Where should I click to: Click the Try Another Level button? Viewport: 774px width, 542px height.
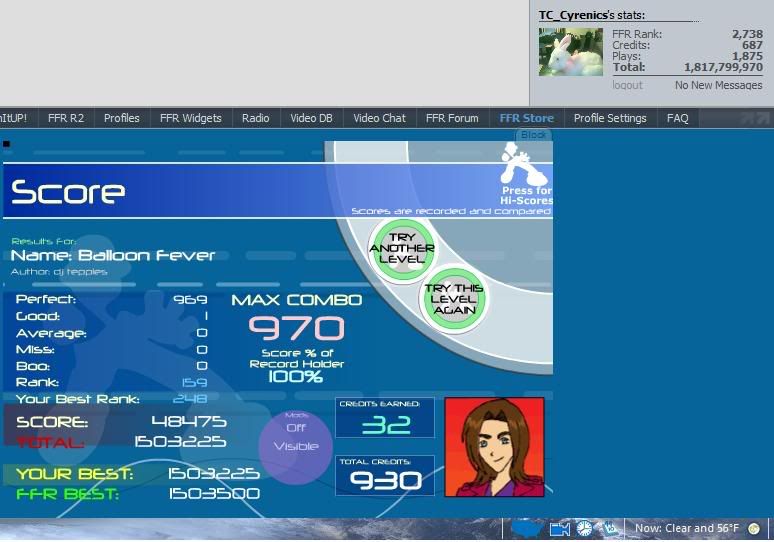[401, 247]
